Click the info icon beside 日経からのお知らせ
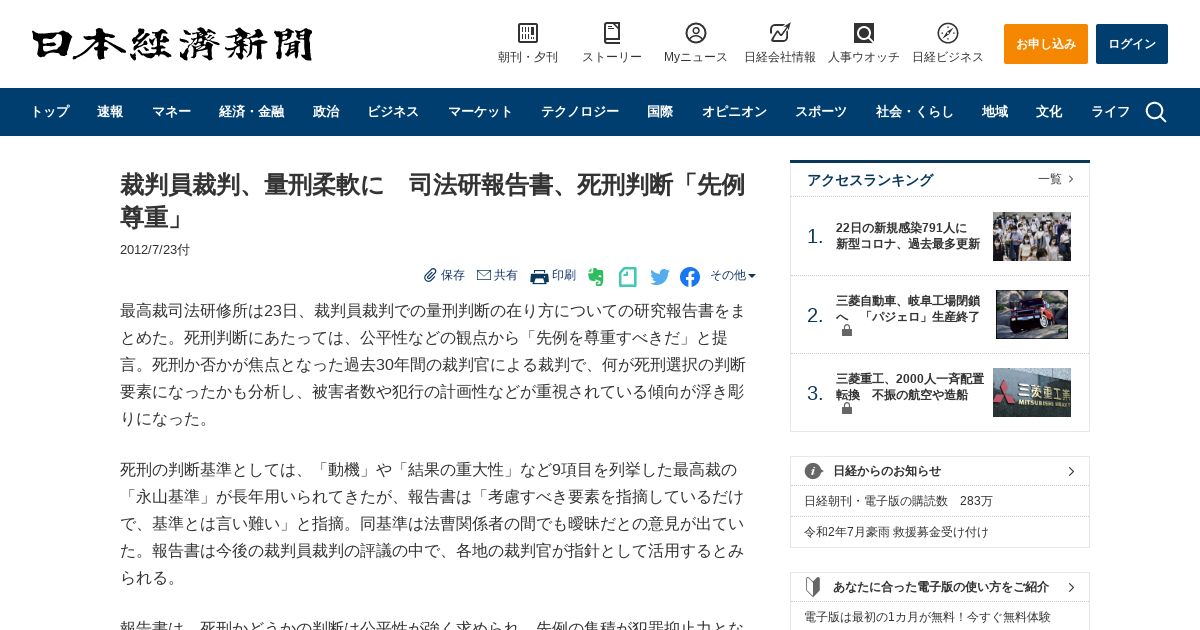This screenshot has width=1200, height=630. click(814, 471)
